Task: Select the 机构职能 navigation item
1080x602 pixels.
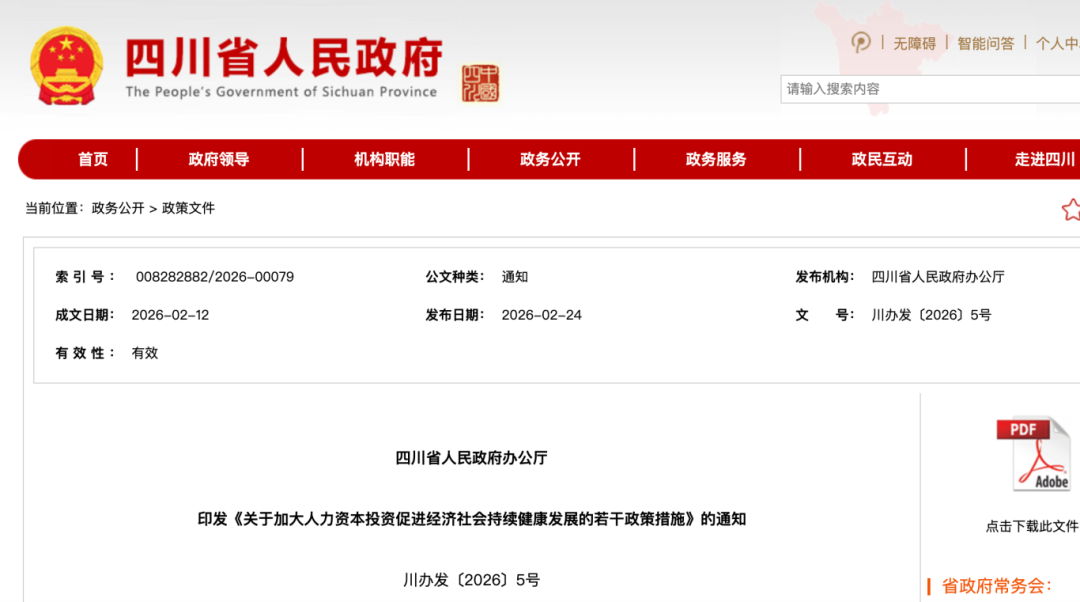Action: [x=384, y=159]
